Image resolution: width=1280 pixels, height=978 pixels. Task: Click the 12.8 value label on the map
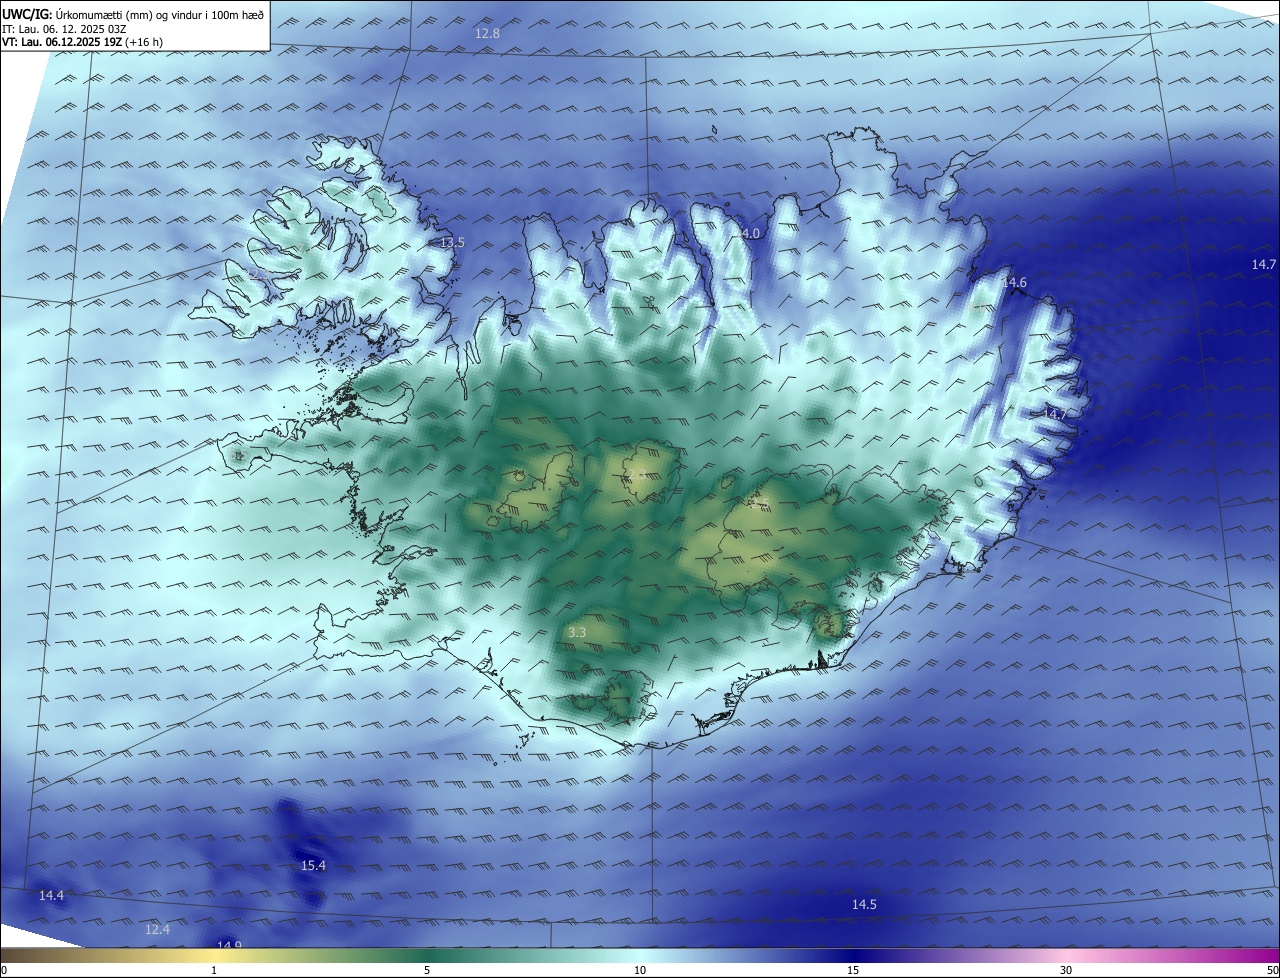[x=487, y=34]
